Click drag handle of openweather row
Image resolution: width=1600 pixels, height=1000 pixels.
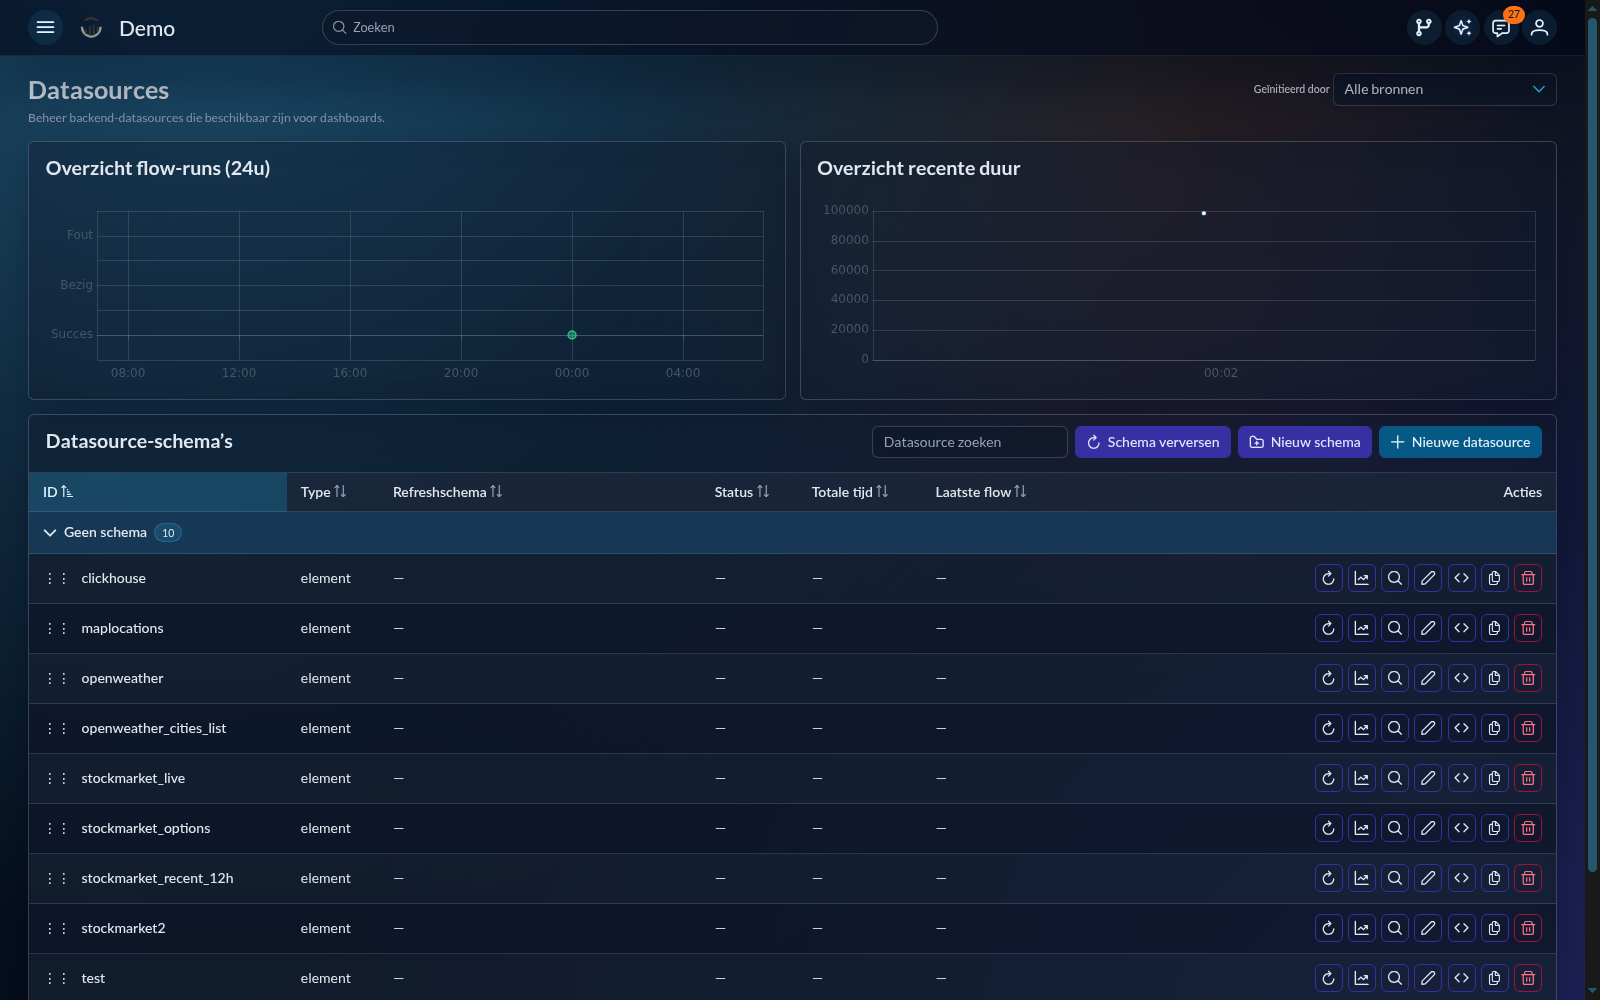[x=57, y=678]
